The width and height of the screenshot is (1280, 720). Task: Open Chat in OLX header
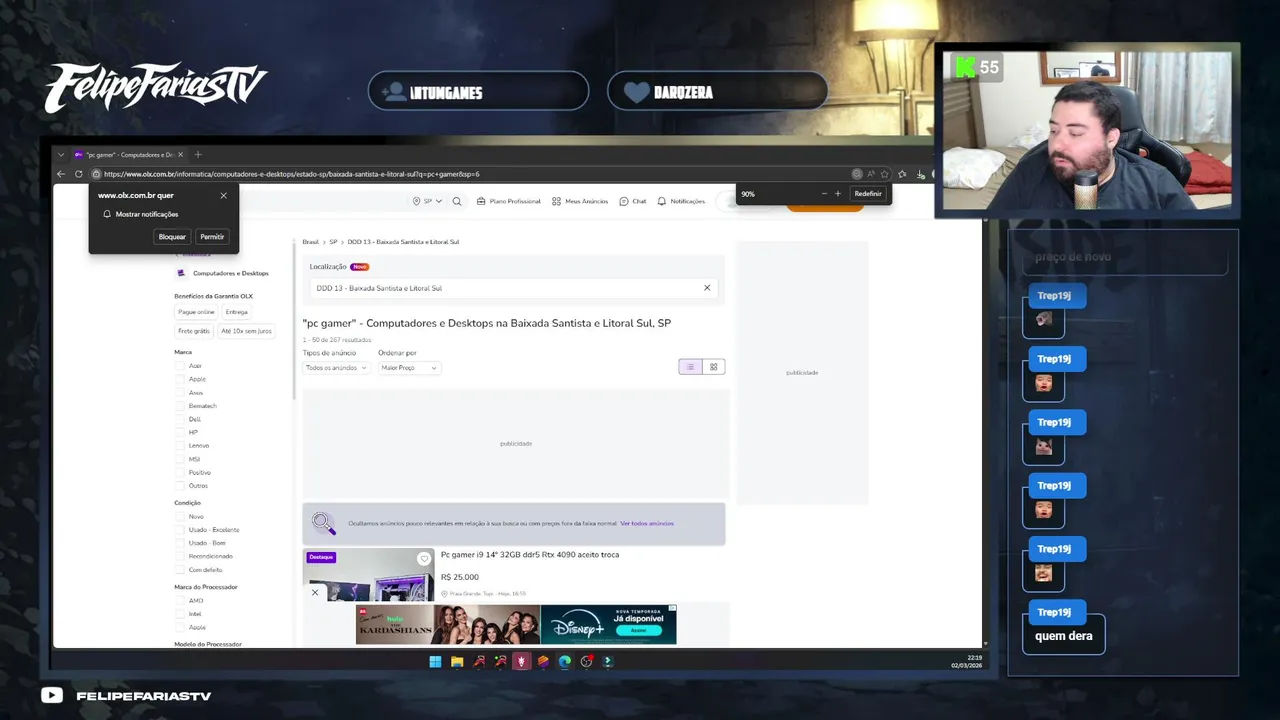(x=633, y=201)
